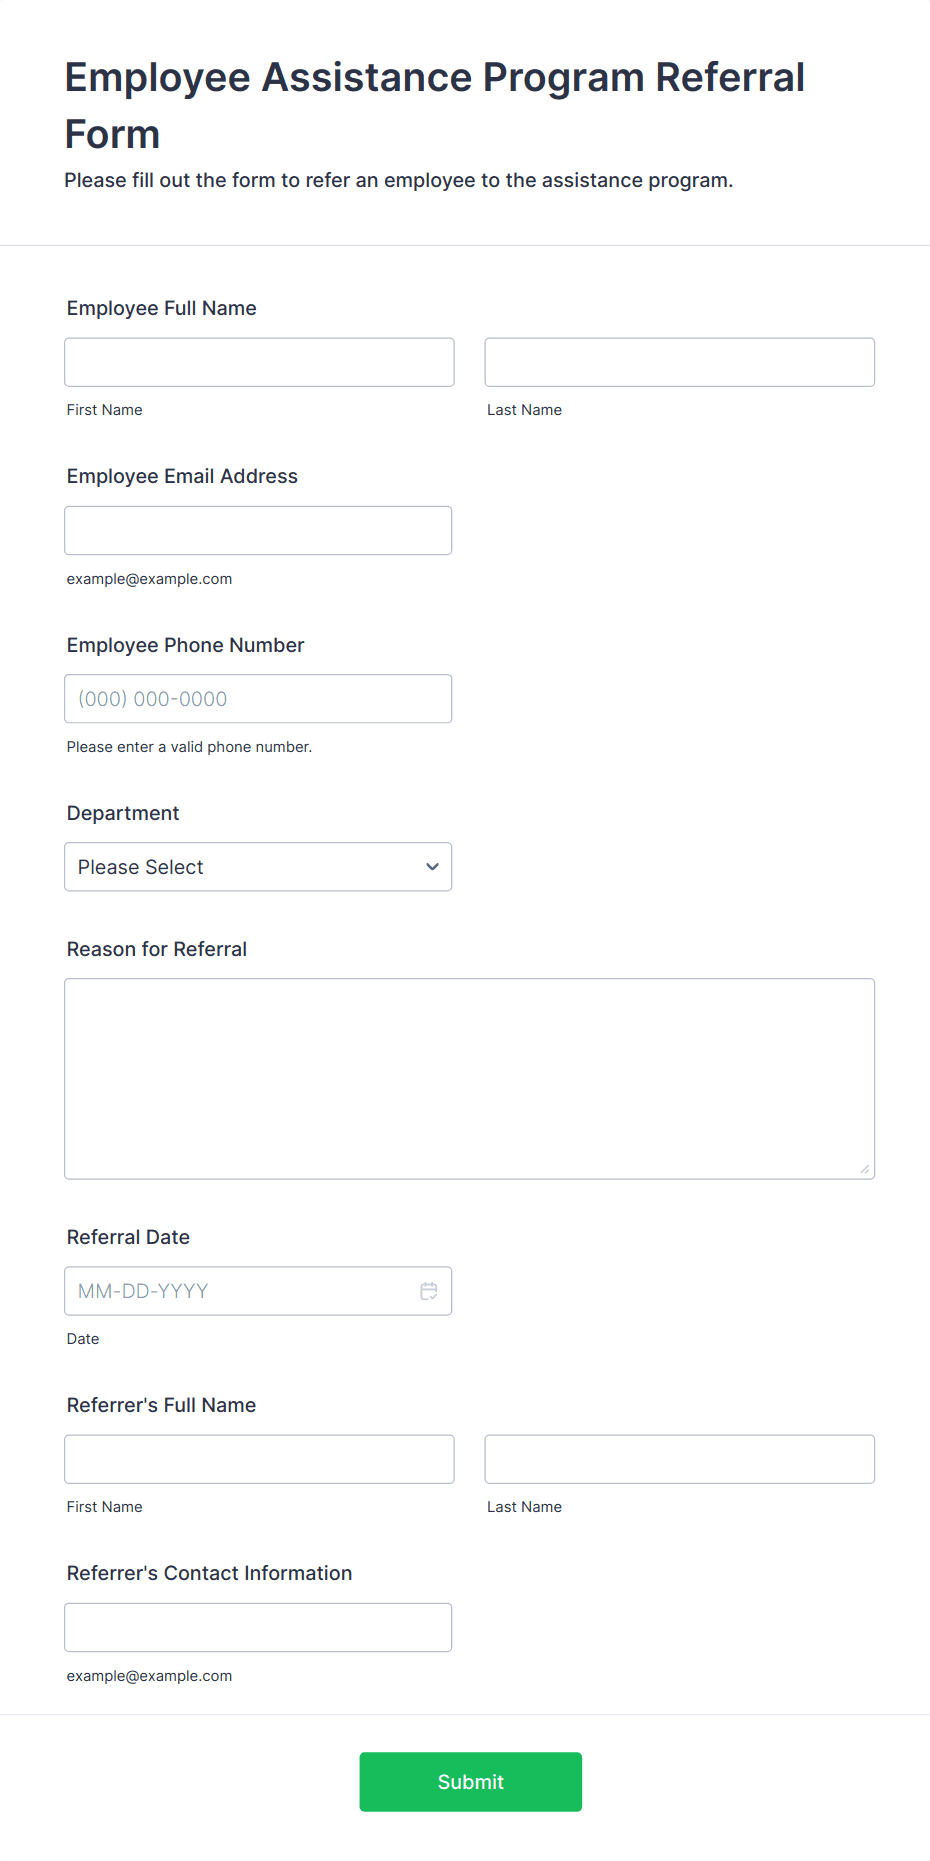Grab the Reason for Referral resize handle
The image size is (930, 1861).
[x=865, y=1169]
